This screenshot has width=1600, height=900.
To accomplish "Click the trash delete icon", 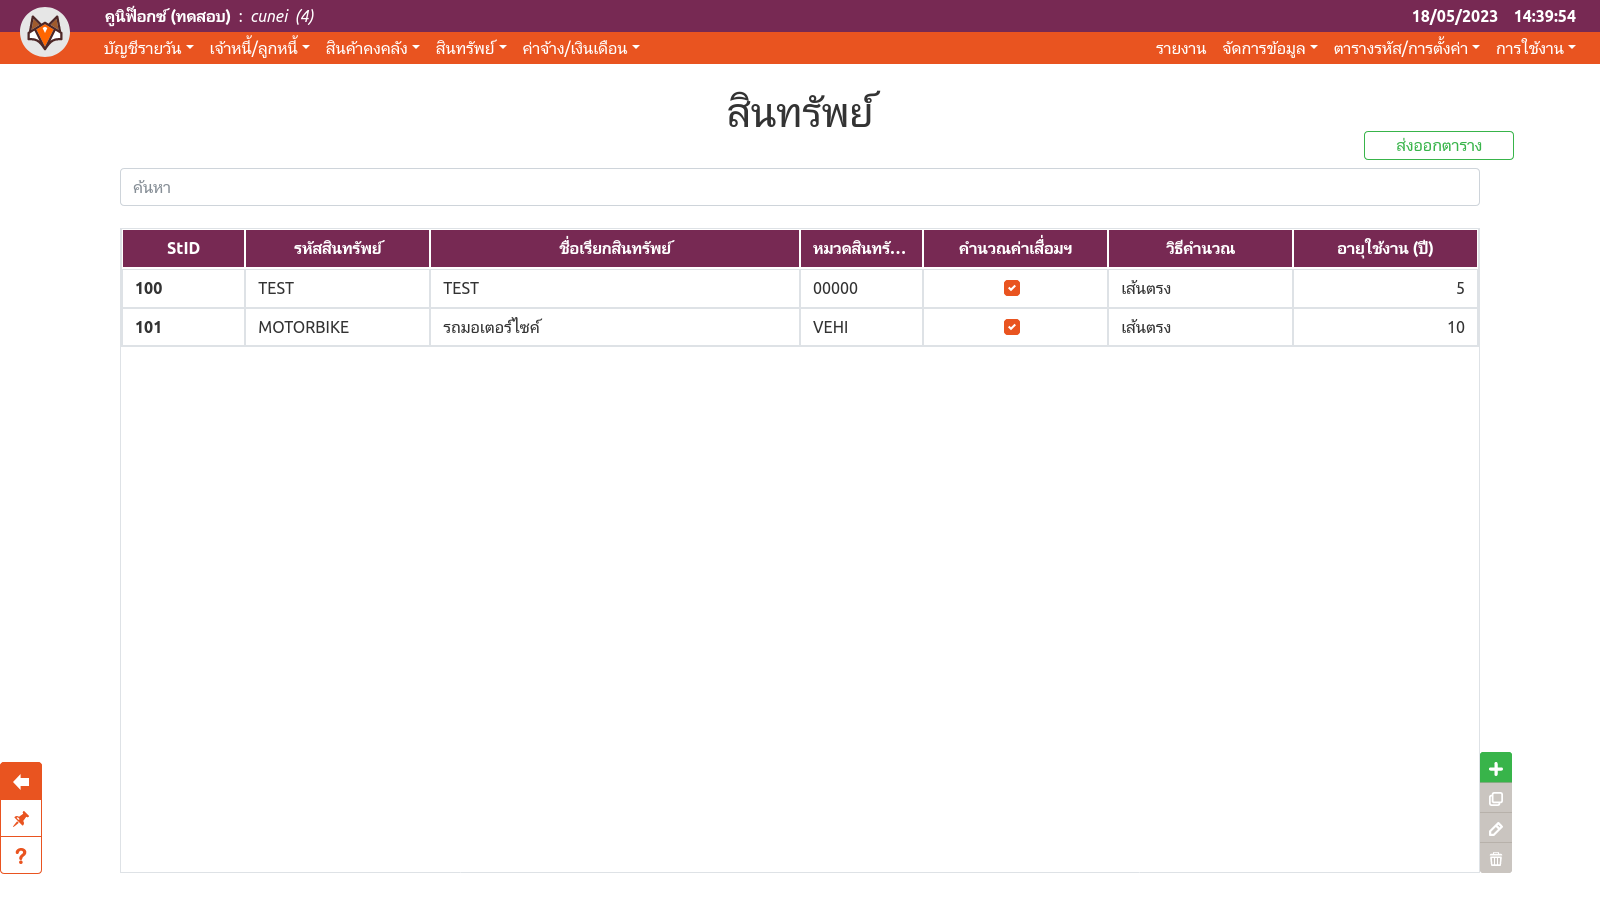I will click(1496, 859).
